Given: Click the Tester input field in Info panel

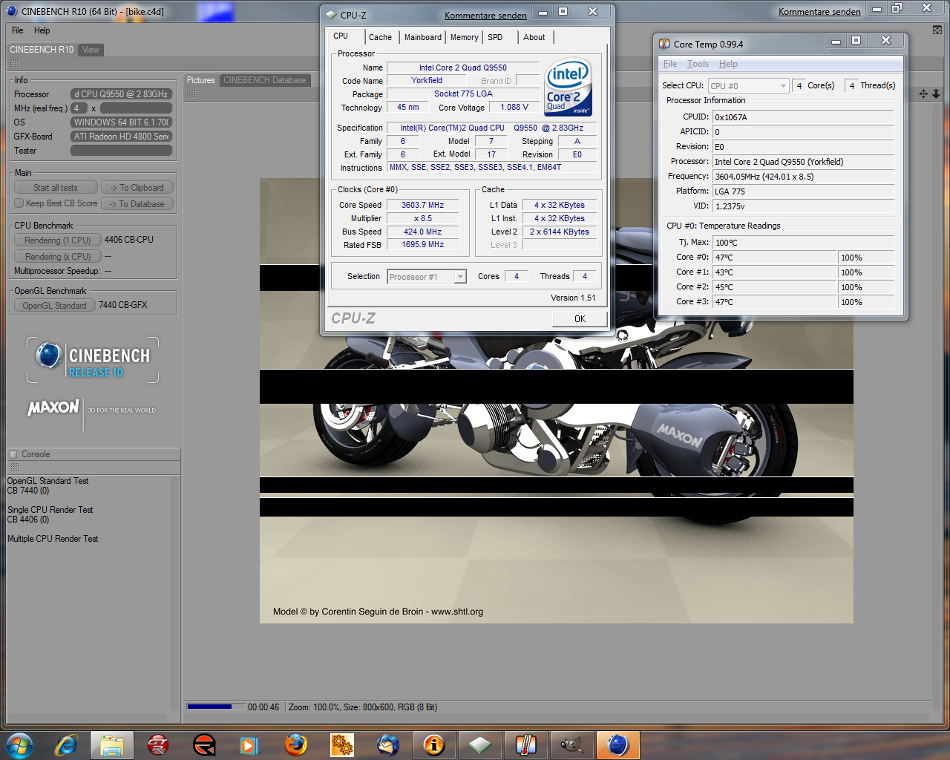Looking at the screenshot, I should (x=121, y=150).
